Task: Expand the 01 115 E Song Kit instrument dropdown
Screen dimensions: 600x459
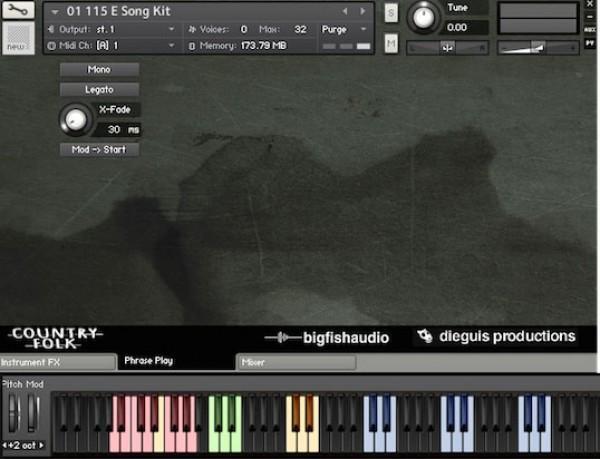Action: point(55,12)
